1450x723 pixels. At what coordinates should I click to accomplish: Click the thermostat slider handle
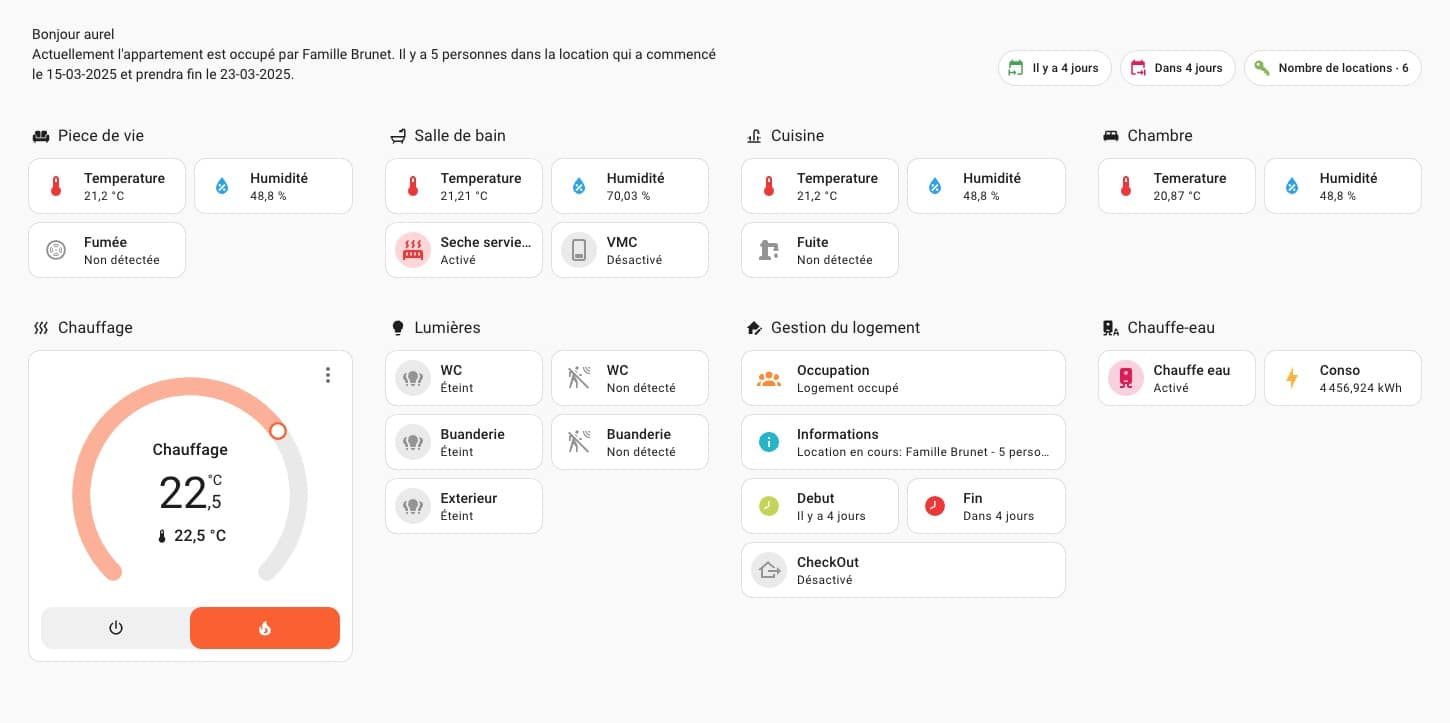click(278, 431)
